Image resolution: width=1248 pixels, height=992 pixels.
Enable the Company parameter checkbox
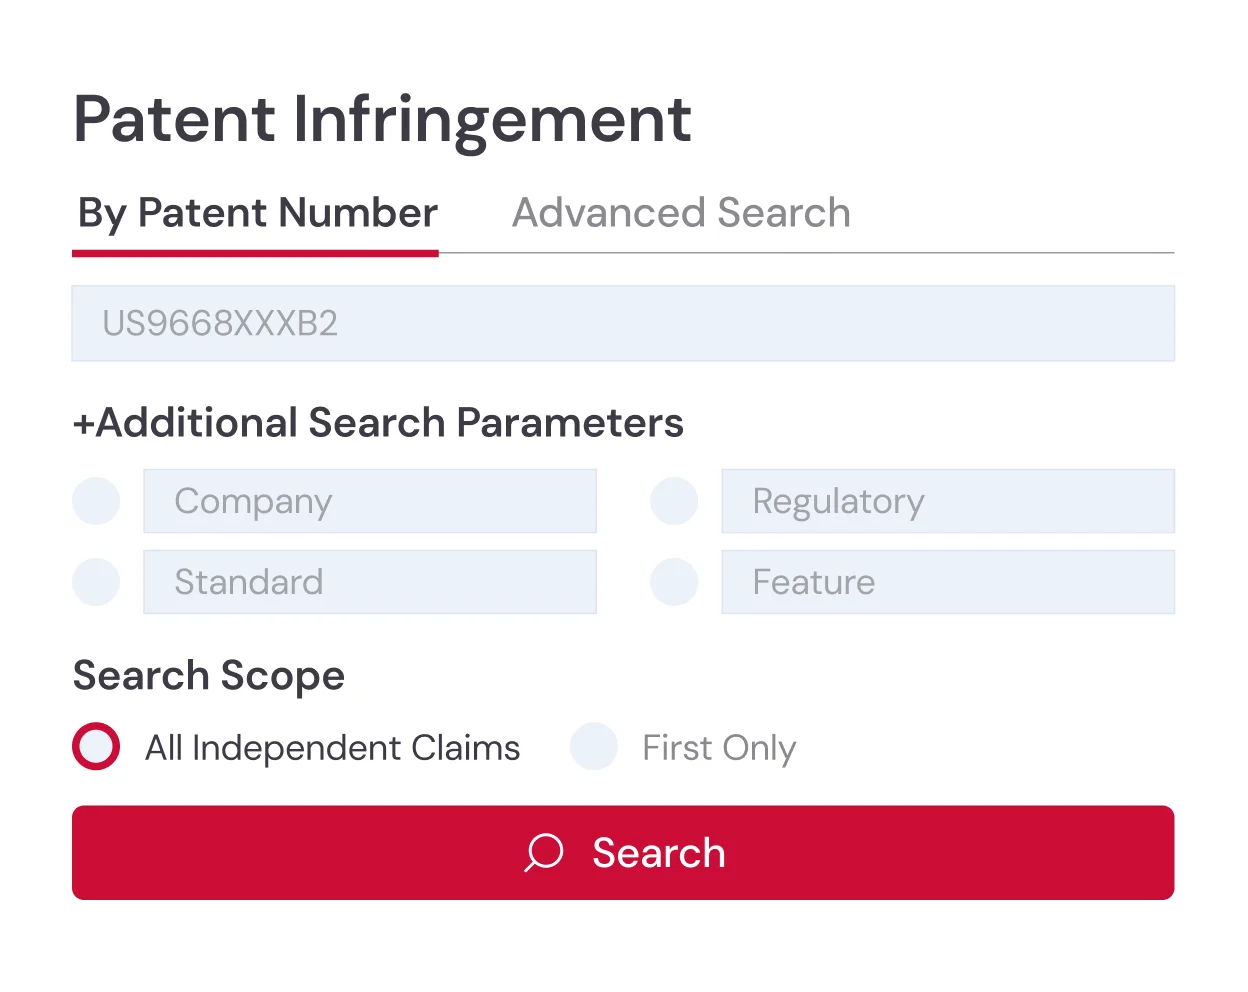pyautogui.click(x=95, y=501)
